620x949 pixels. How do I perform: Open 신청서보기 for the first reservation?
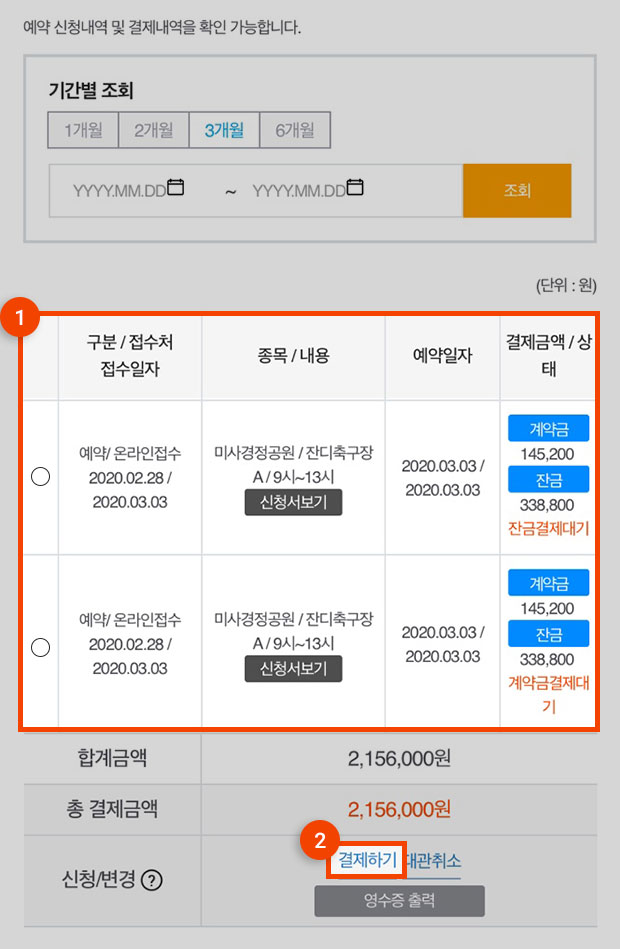294,502
